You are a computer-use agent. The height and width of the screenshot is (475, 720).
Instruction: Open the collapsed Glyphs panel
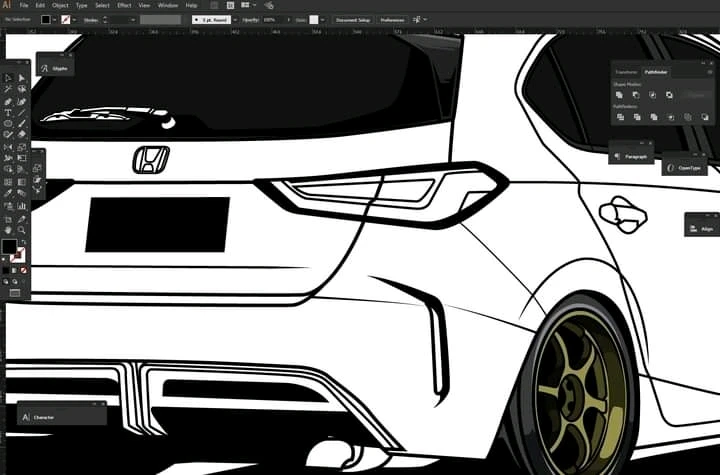point(54,68)
